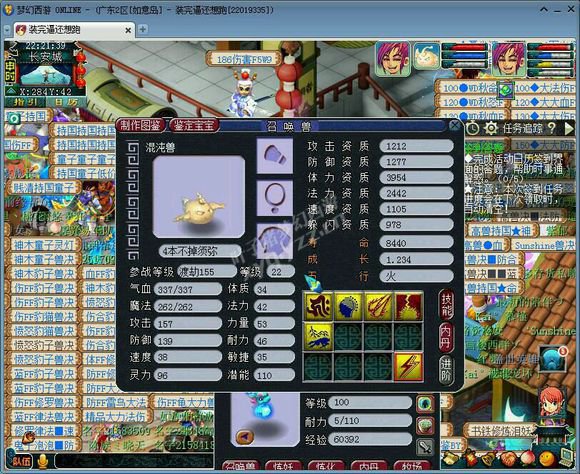Click the left character portrait at top

pyautogui.click(x=393, y=59)
